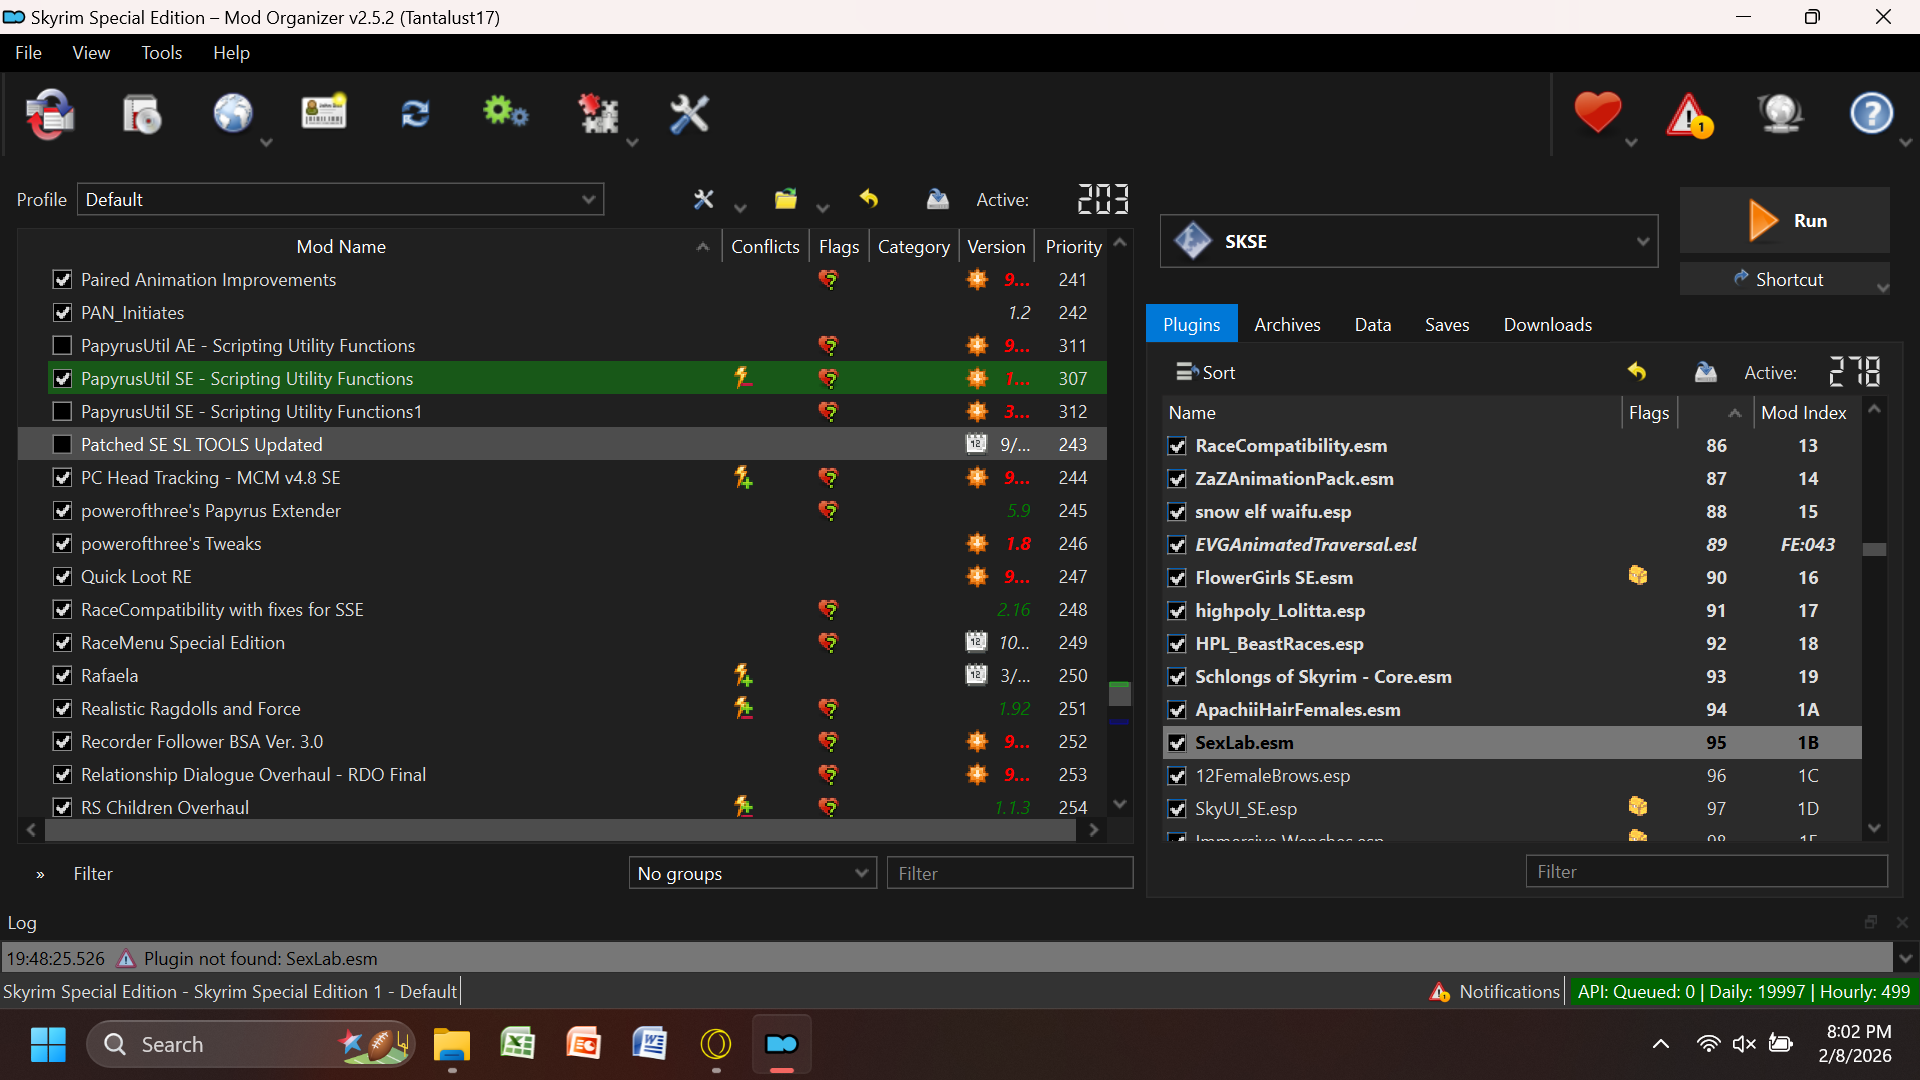Expand the log panel dropdown arrow
The image size is (1920, 1080).
pos(1906,958)
